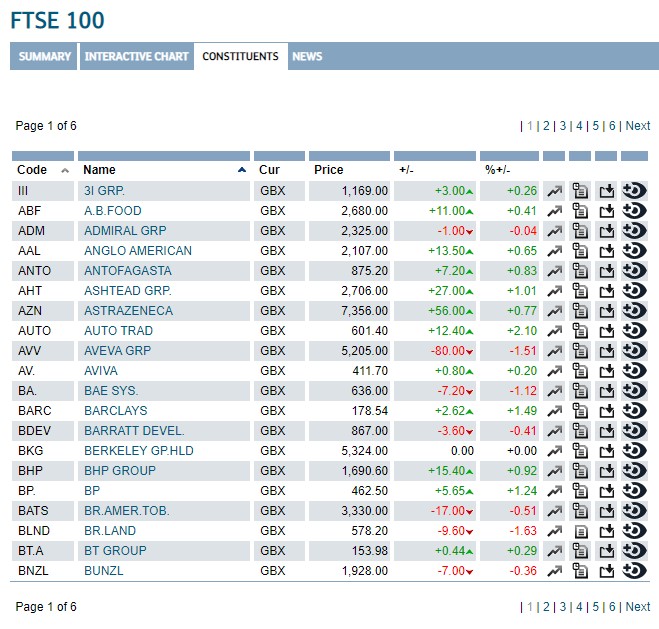Click the download icon for BHP GROUP
Image resolution: width=659 pixels, height=629 pixels.
pyautogui.click(x=606, y=471)
